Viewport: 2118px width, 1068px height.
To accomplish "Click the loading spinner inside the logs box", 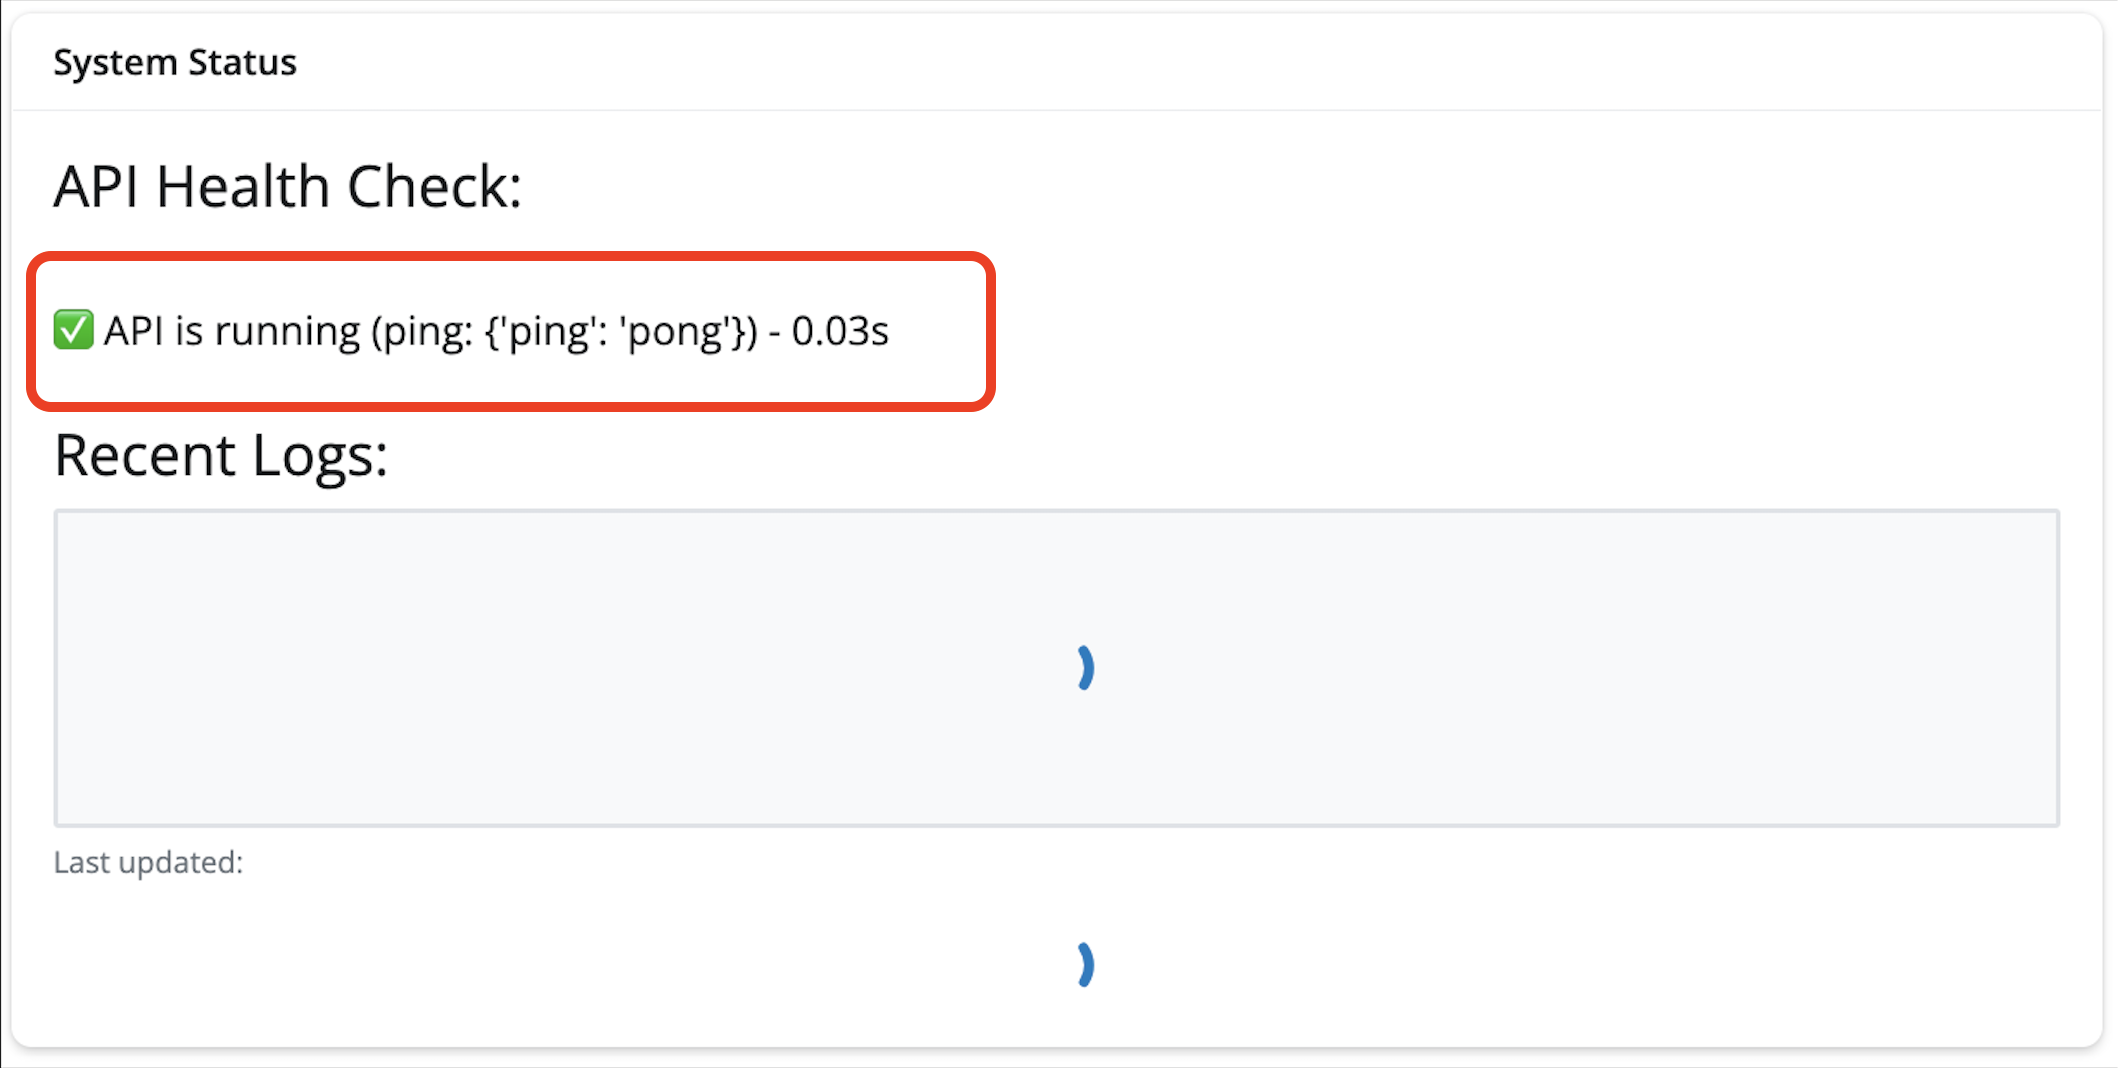I will (1086, 668).
